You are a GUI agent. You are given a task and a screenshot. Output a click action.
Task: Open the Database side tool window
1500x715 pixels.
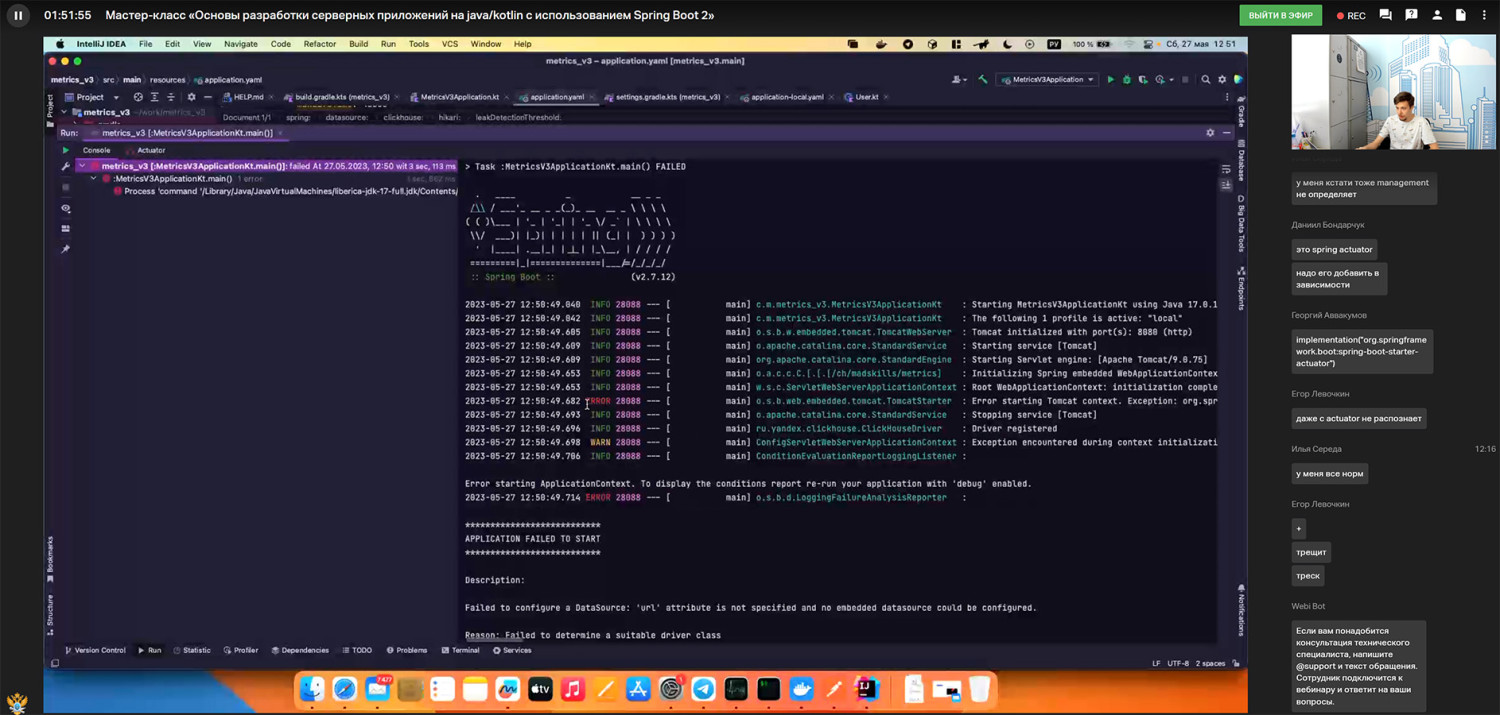[1241, 162]
